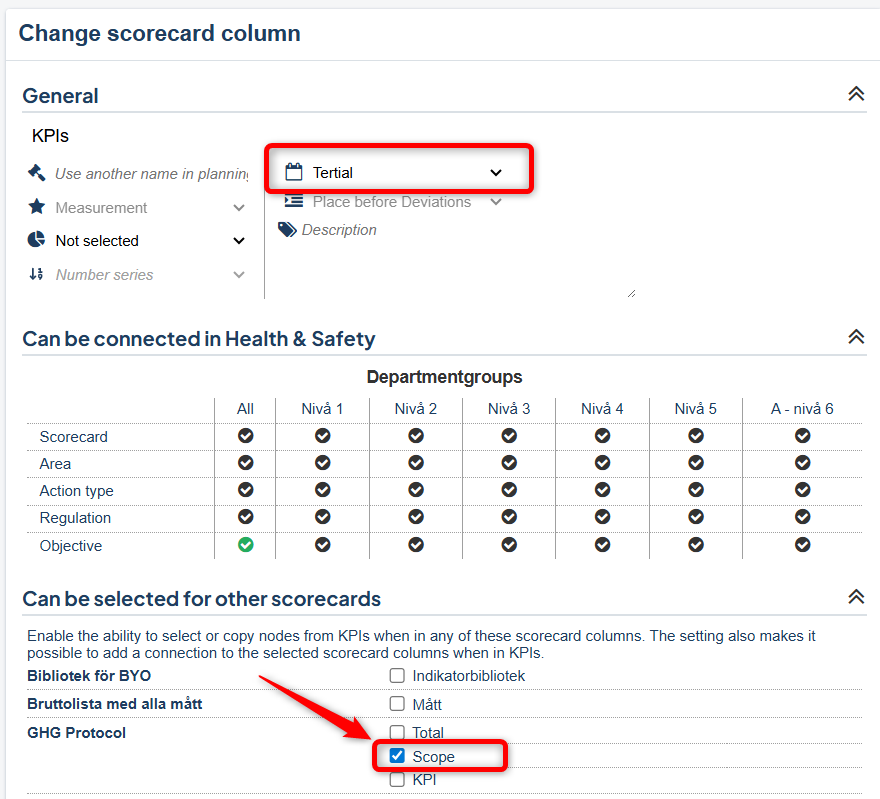
Task: Toggle Regulation check for A - nivå 6
Action: coord(802,518)
